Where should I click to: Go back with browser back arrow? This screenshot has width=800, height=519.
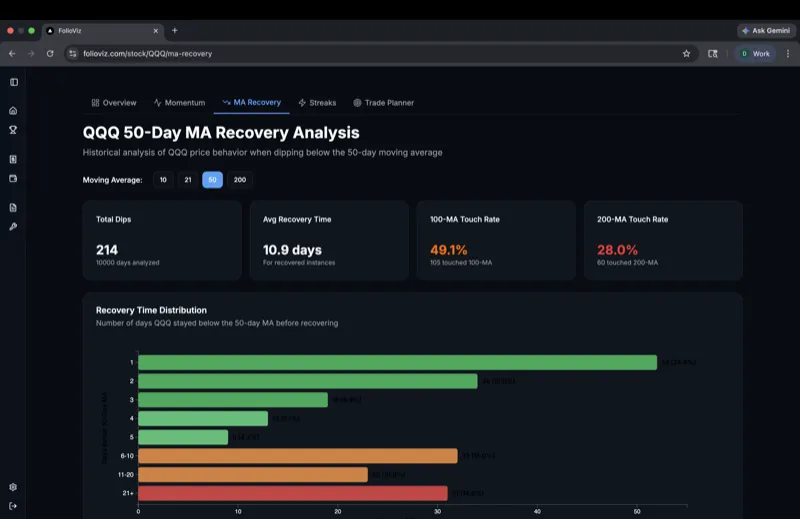12,54
